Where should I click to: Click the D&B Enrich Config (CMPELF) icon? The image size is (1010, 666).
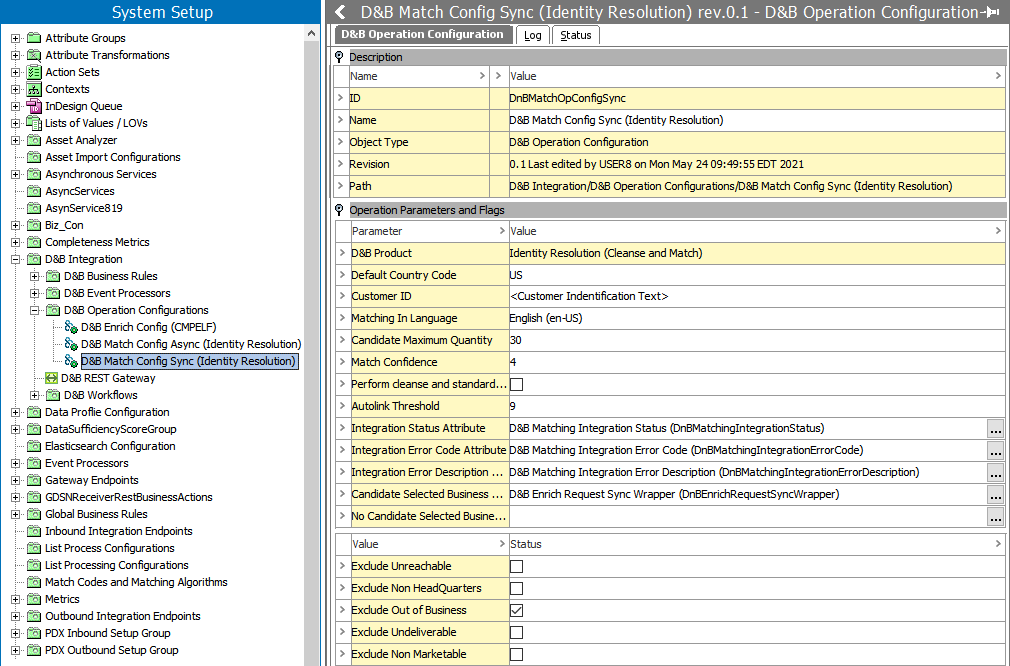[x=71, y=327]
